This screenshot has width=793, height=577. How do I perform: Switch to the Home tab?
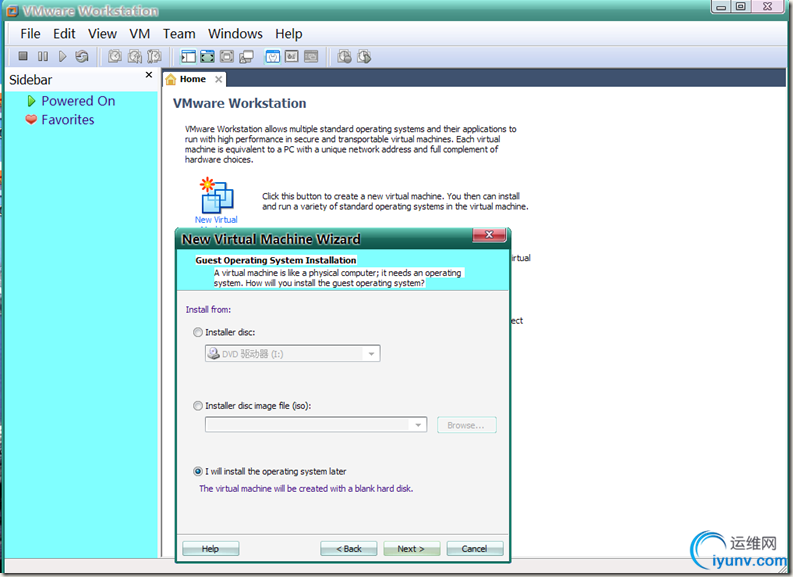[193, 79]
